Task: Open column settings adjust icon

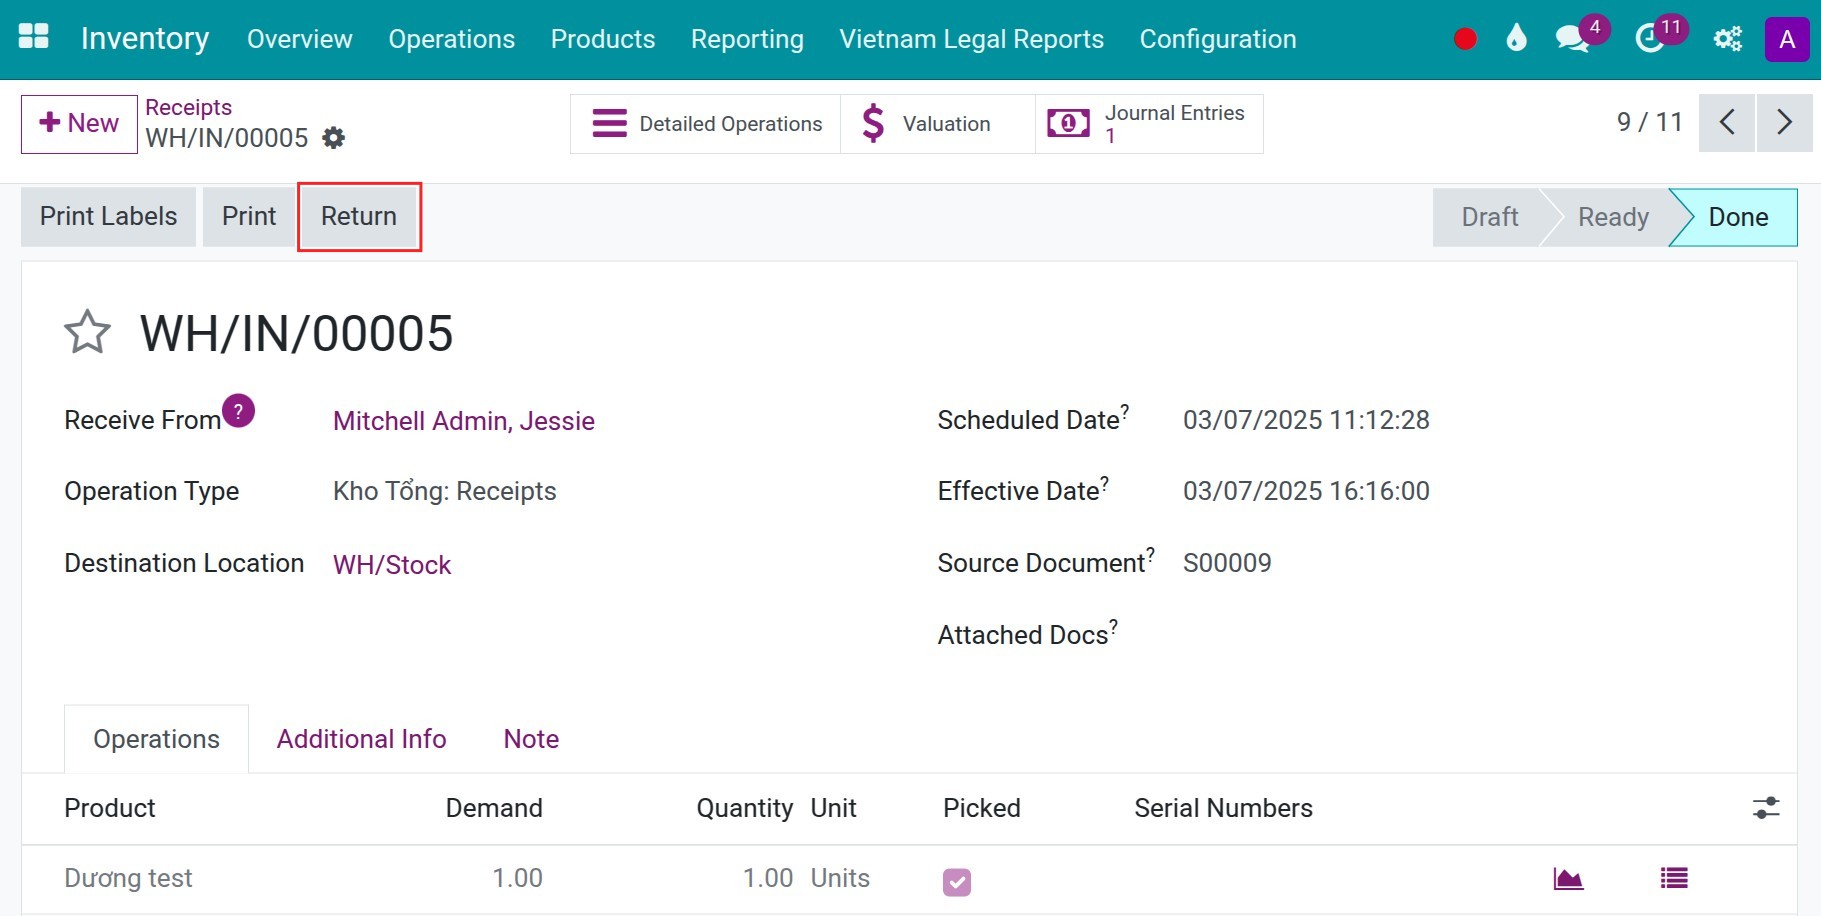Action: click(1766, 808)
